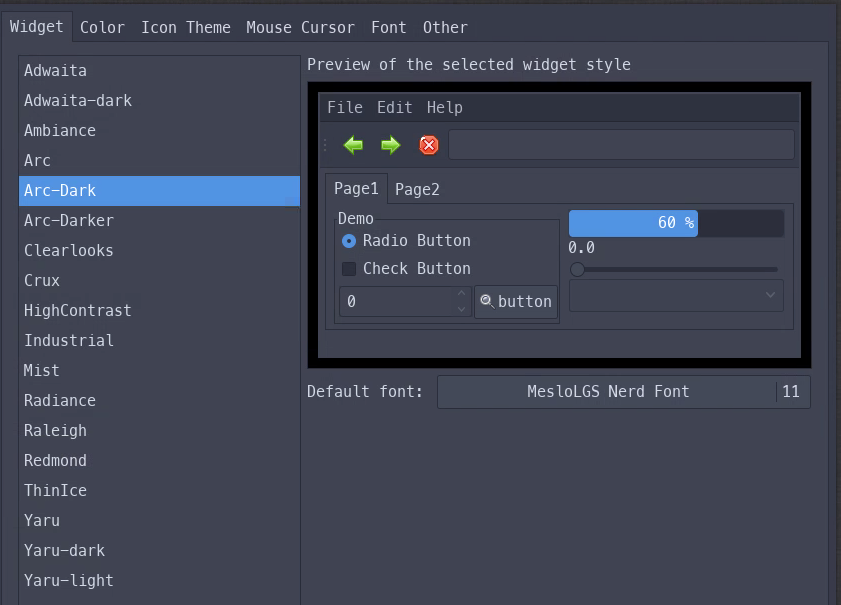Choose the Arc-Darker theme
The width and height of the screenshot is (841, 605).
point(159,221)
